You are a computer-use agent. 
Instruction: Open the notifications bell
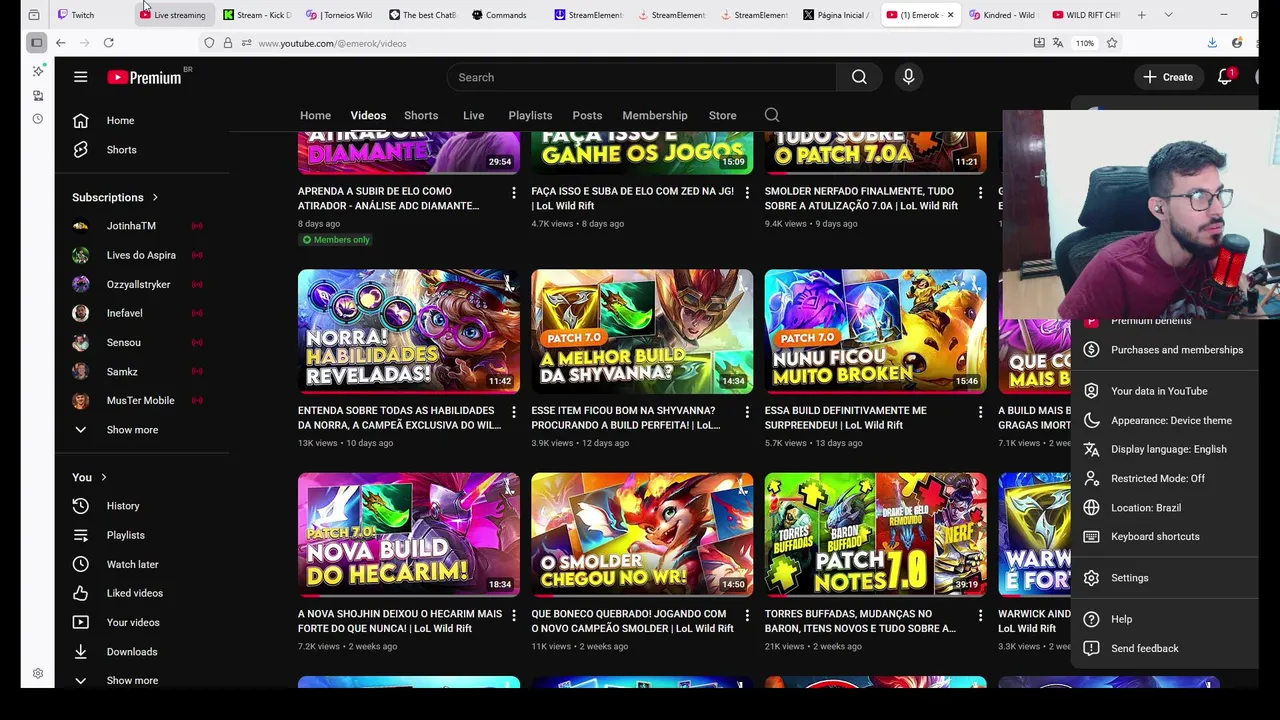click(1225, 77)
